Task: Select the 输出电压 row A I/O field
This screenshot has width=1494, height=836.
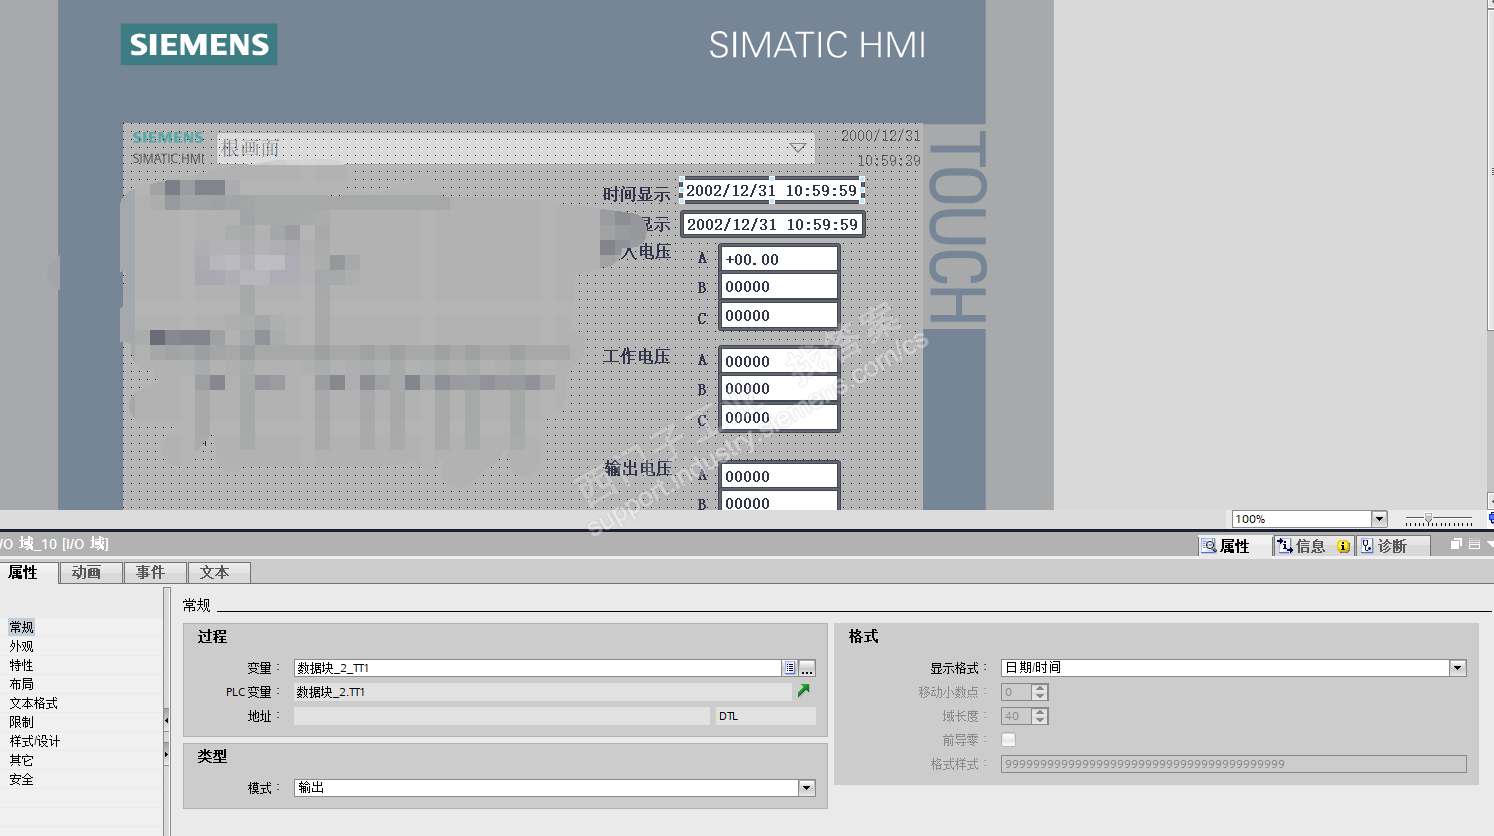Action: tap(779, 476)
